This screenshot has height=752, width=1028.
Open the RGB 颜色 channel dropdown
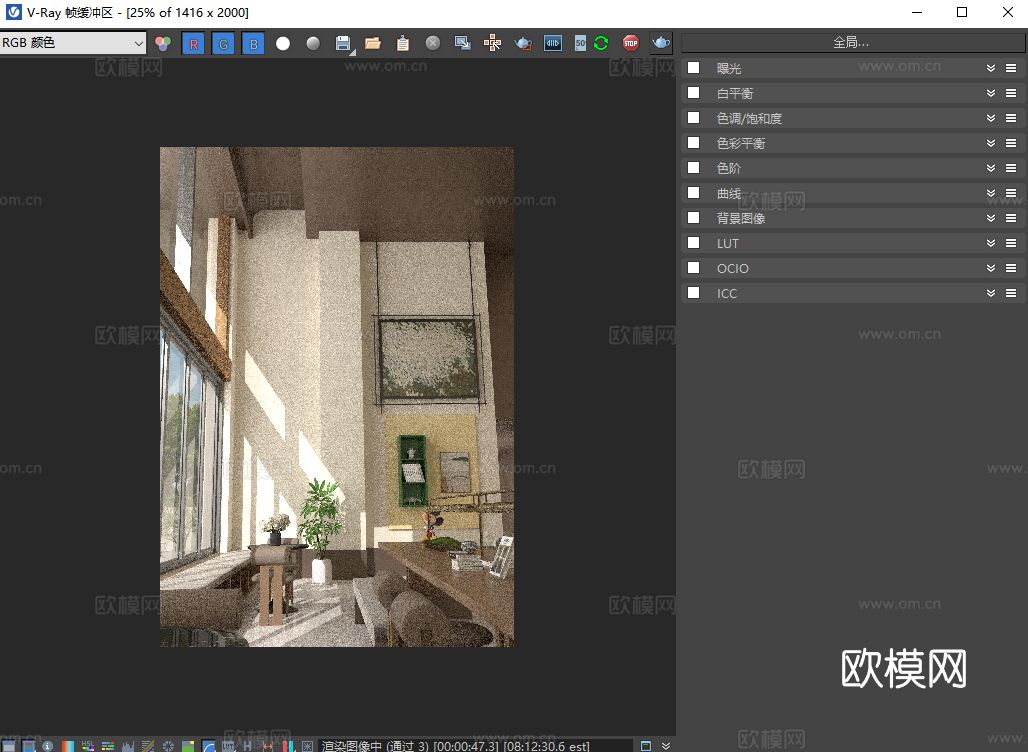coord(138,43)
